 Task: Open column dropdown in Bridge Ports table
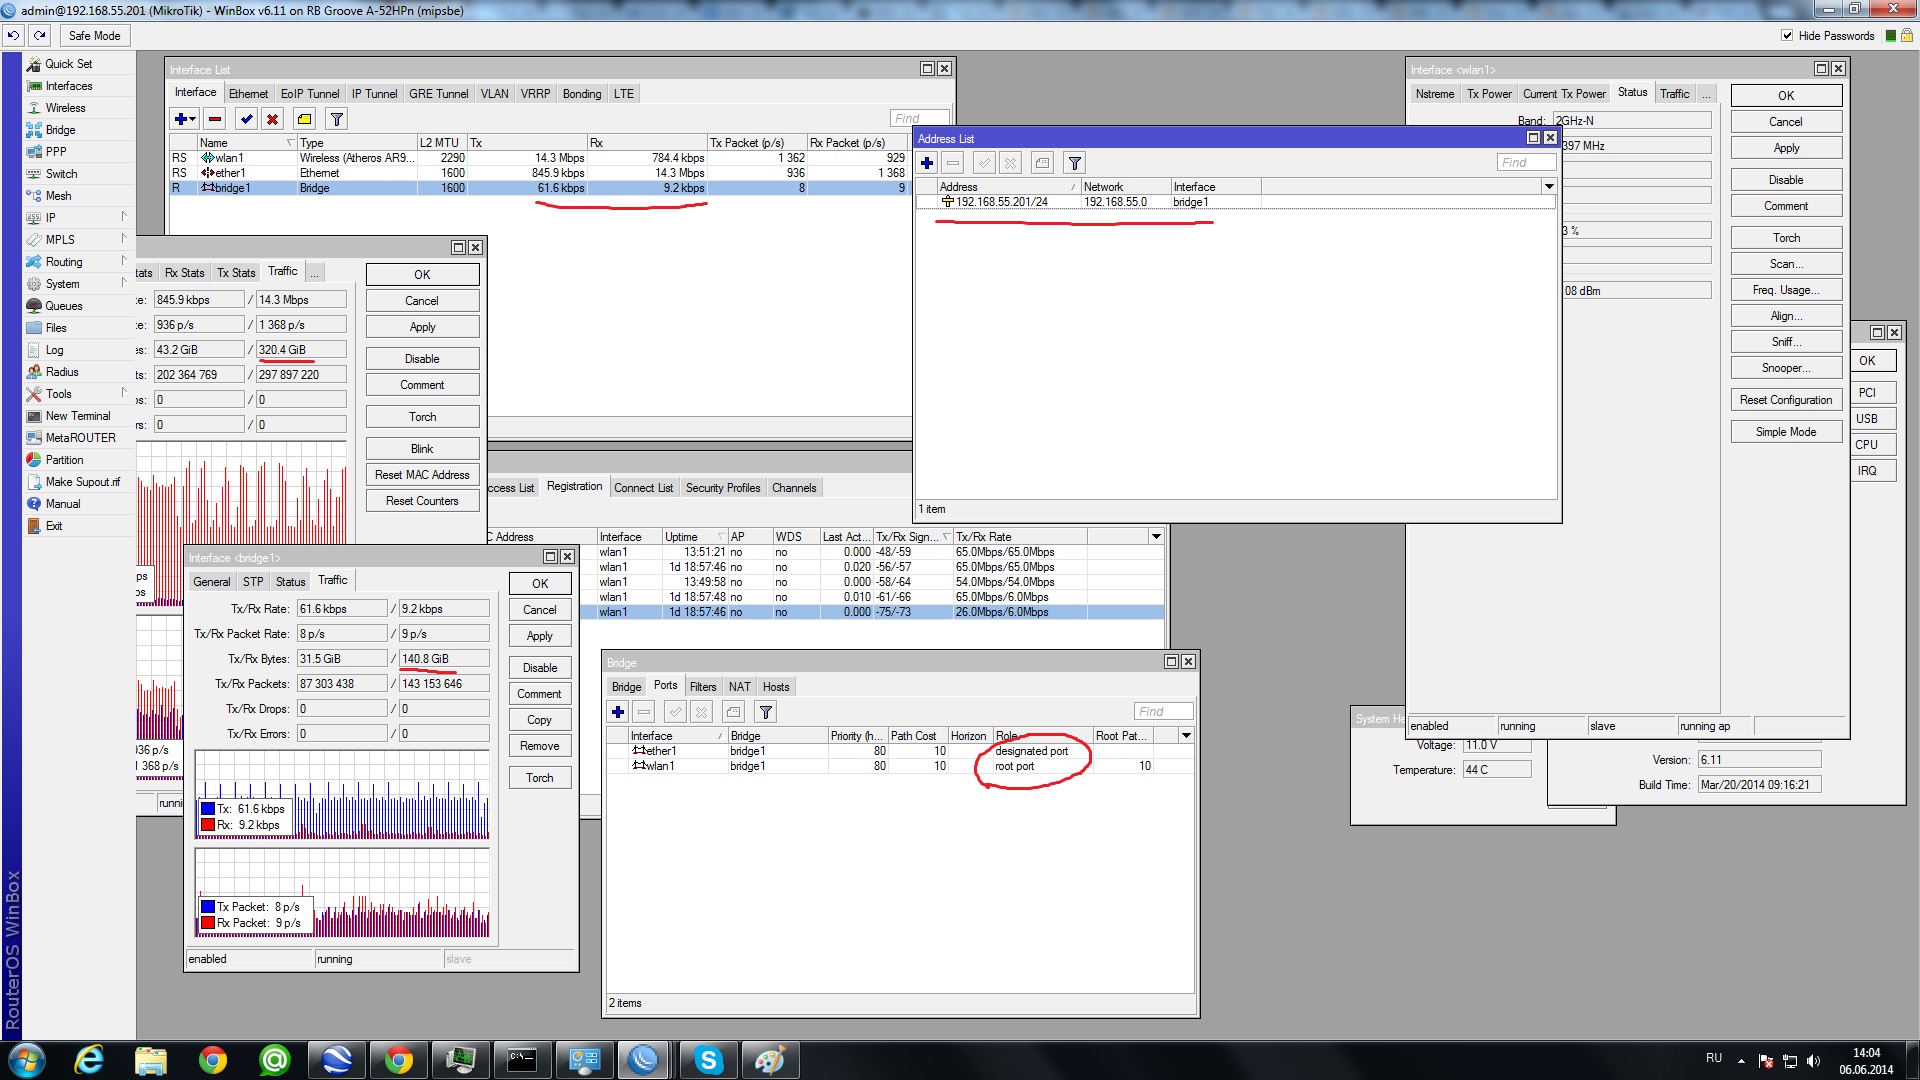(x=1186, y=735)
